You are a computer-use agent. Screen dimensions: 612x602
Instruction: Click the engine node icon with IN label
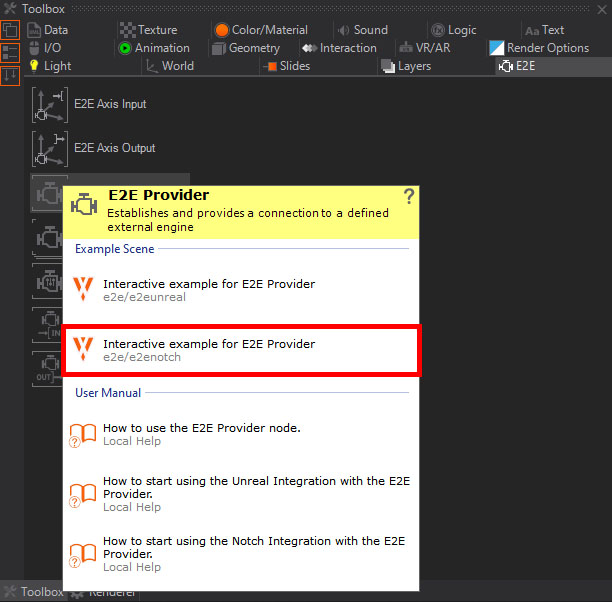48,325
